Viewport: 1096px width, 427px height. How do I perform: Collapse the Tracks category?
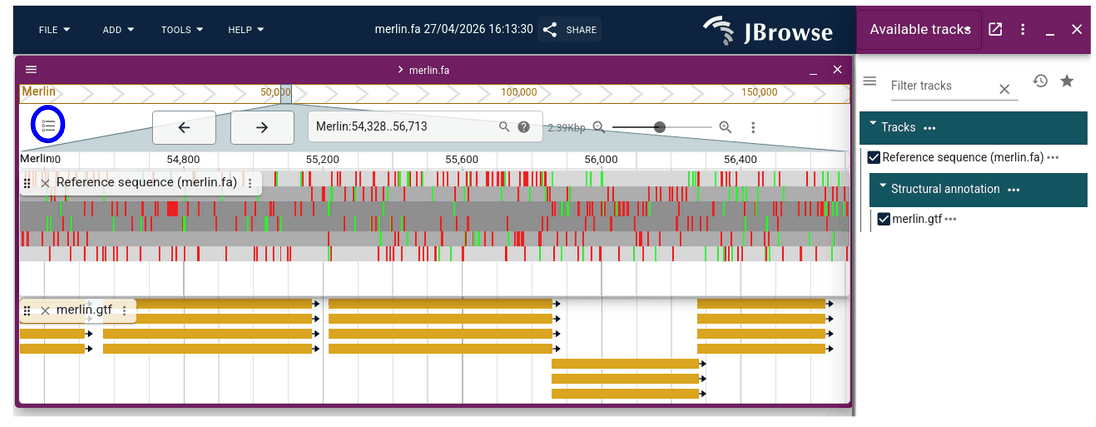pos(873,126)
